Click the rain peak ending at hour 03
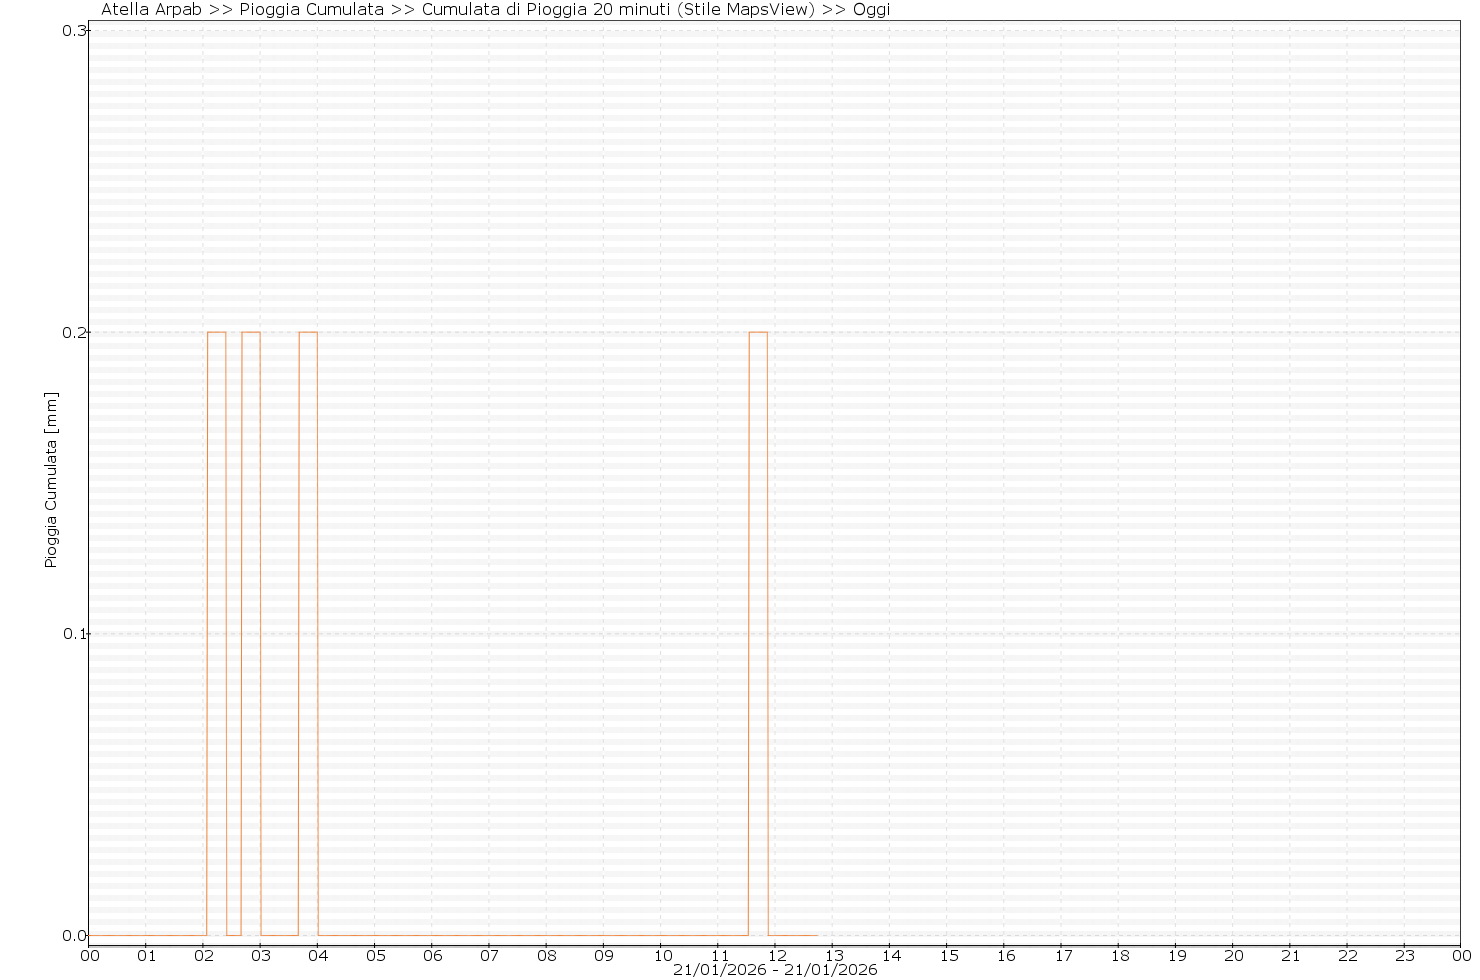Image resolution: width=1480 pixels, height=980 pixels. click(251, 332)
